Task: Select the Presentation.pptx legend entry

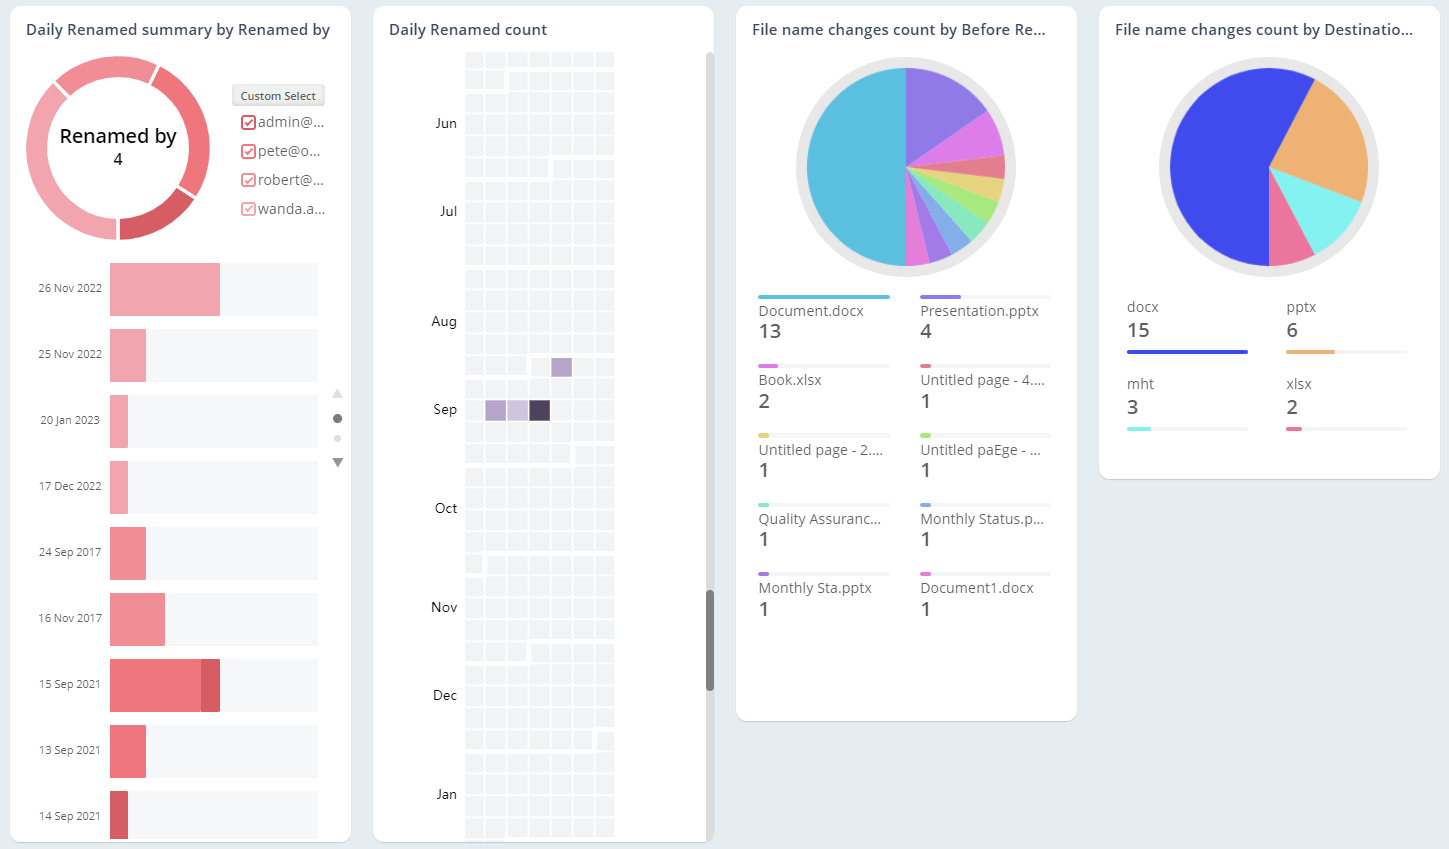Action: [x=979, y=312]
